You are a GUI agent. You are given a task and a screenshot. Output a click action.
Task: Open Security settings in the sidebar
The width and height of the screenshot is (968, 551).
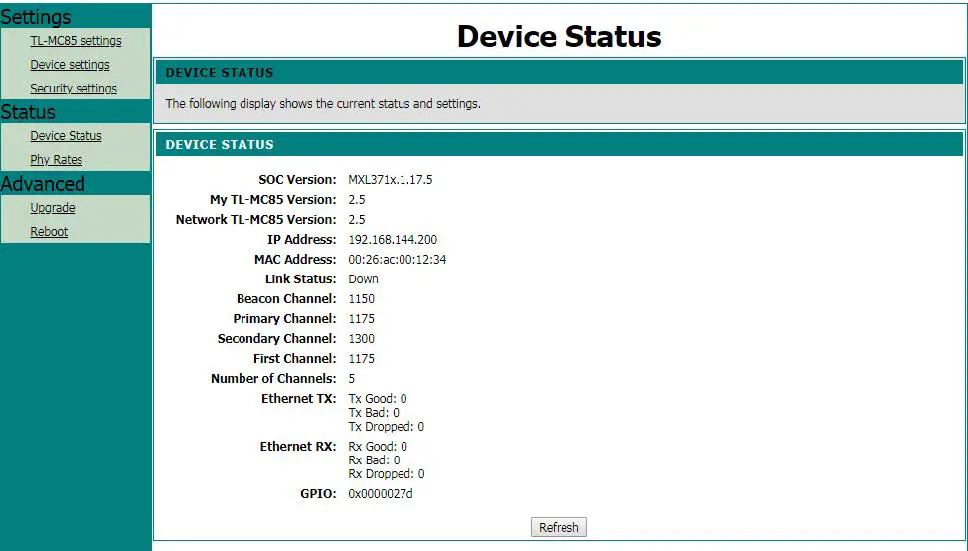click(73, 89)
